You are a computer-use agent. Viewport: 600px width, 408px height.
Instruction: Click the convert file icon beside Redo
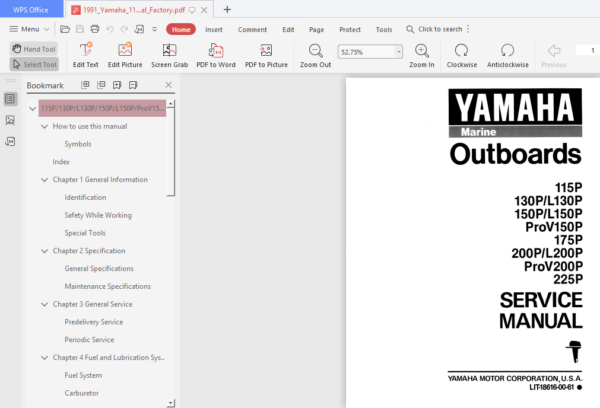(139, 29)
